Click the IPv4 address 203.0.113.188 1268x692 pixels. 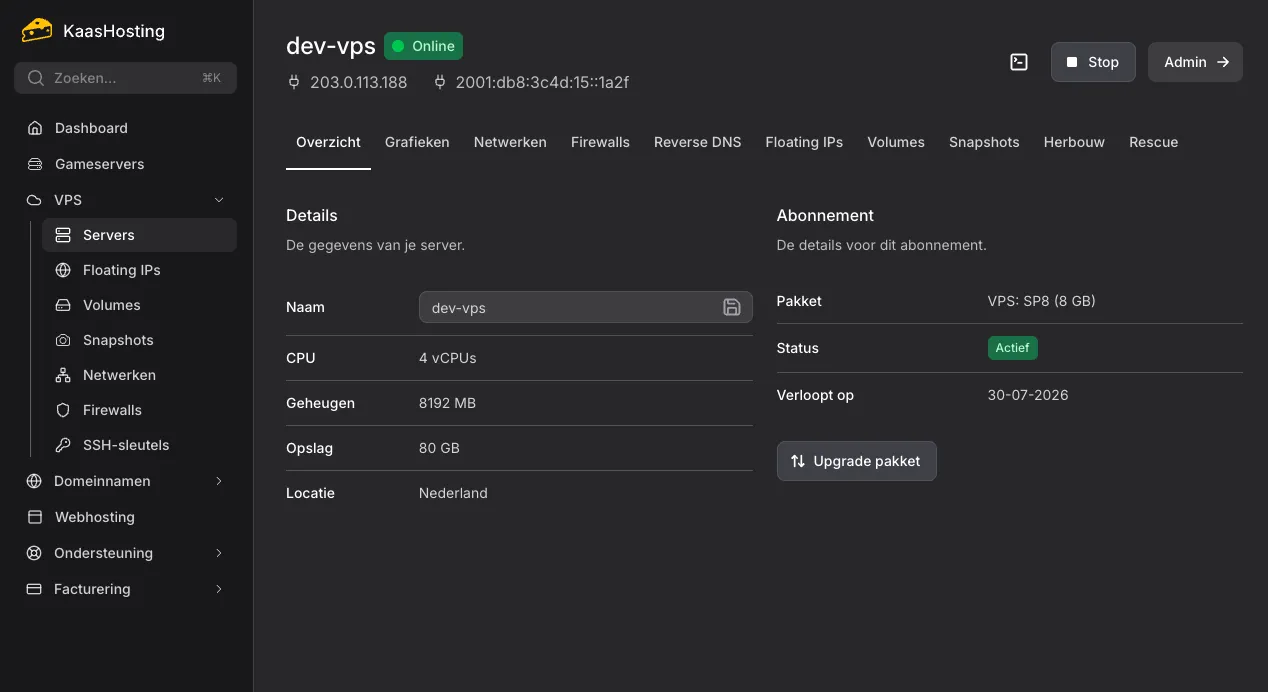tap(358, 82)
